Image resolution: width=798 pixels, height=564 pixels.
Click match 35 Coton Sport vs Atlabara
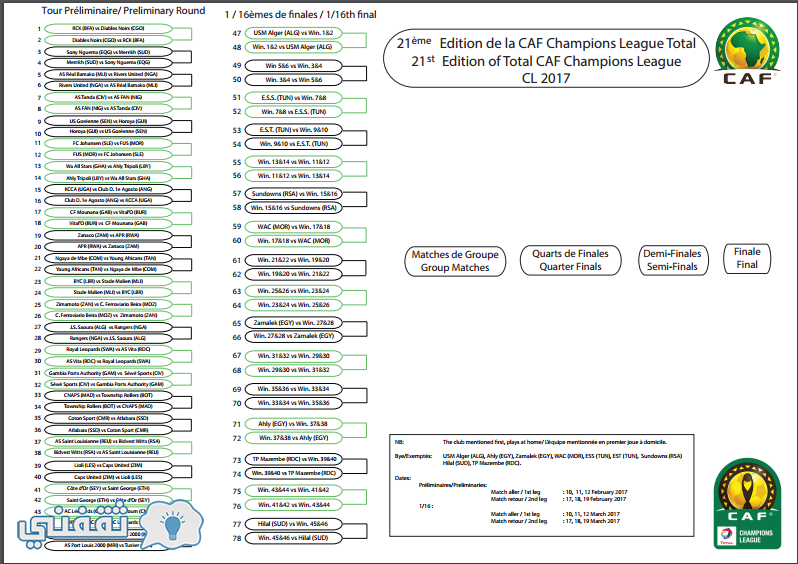108,418
